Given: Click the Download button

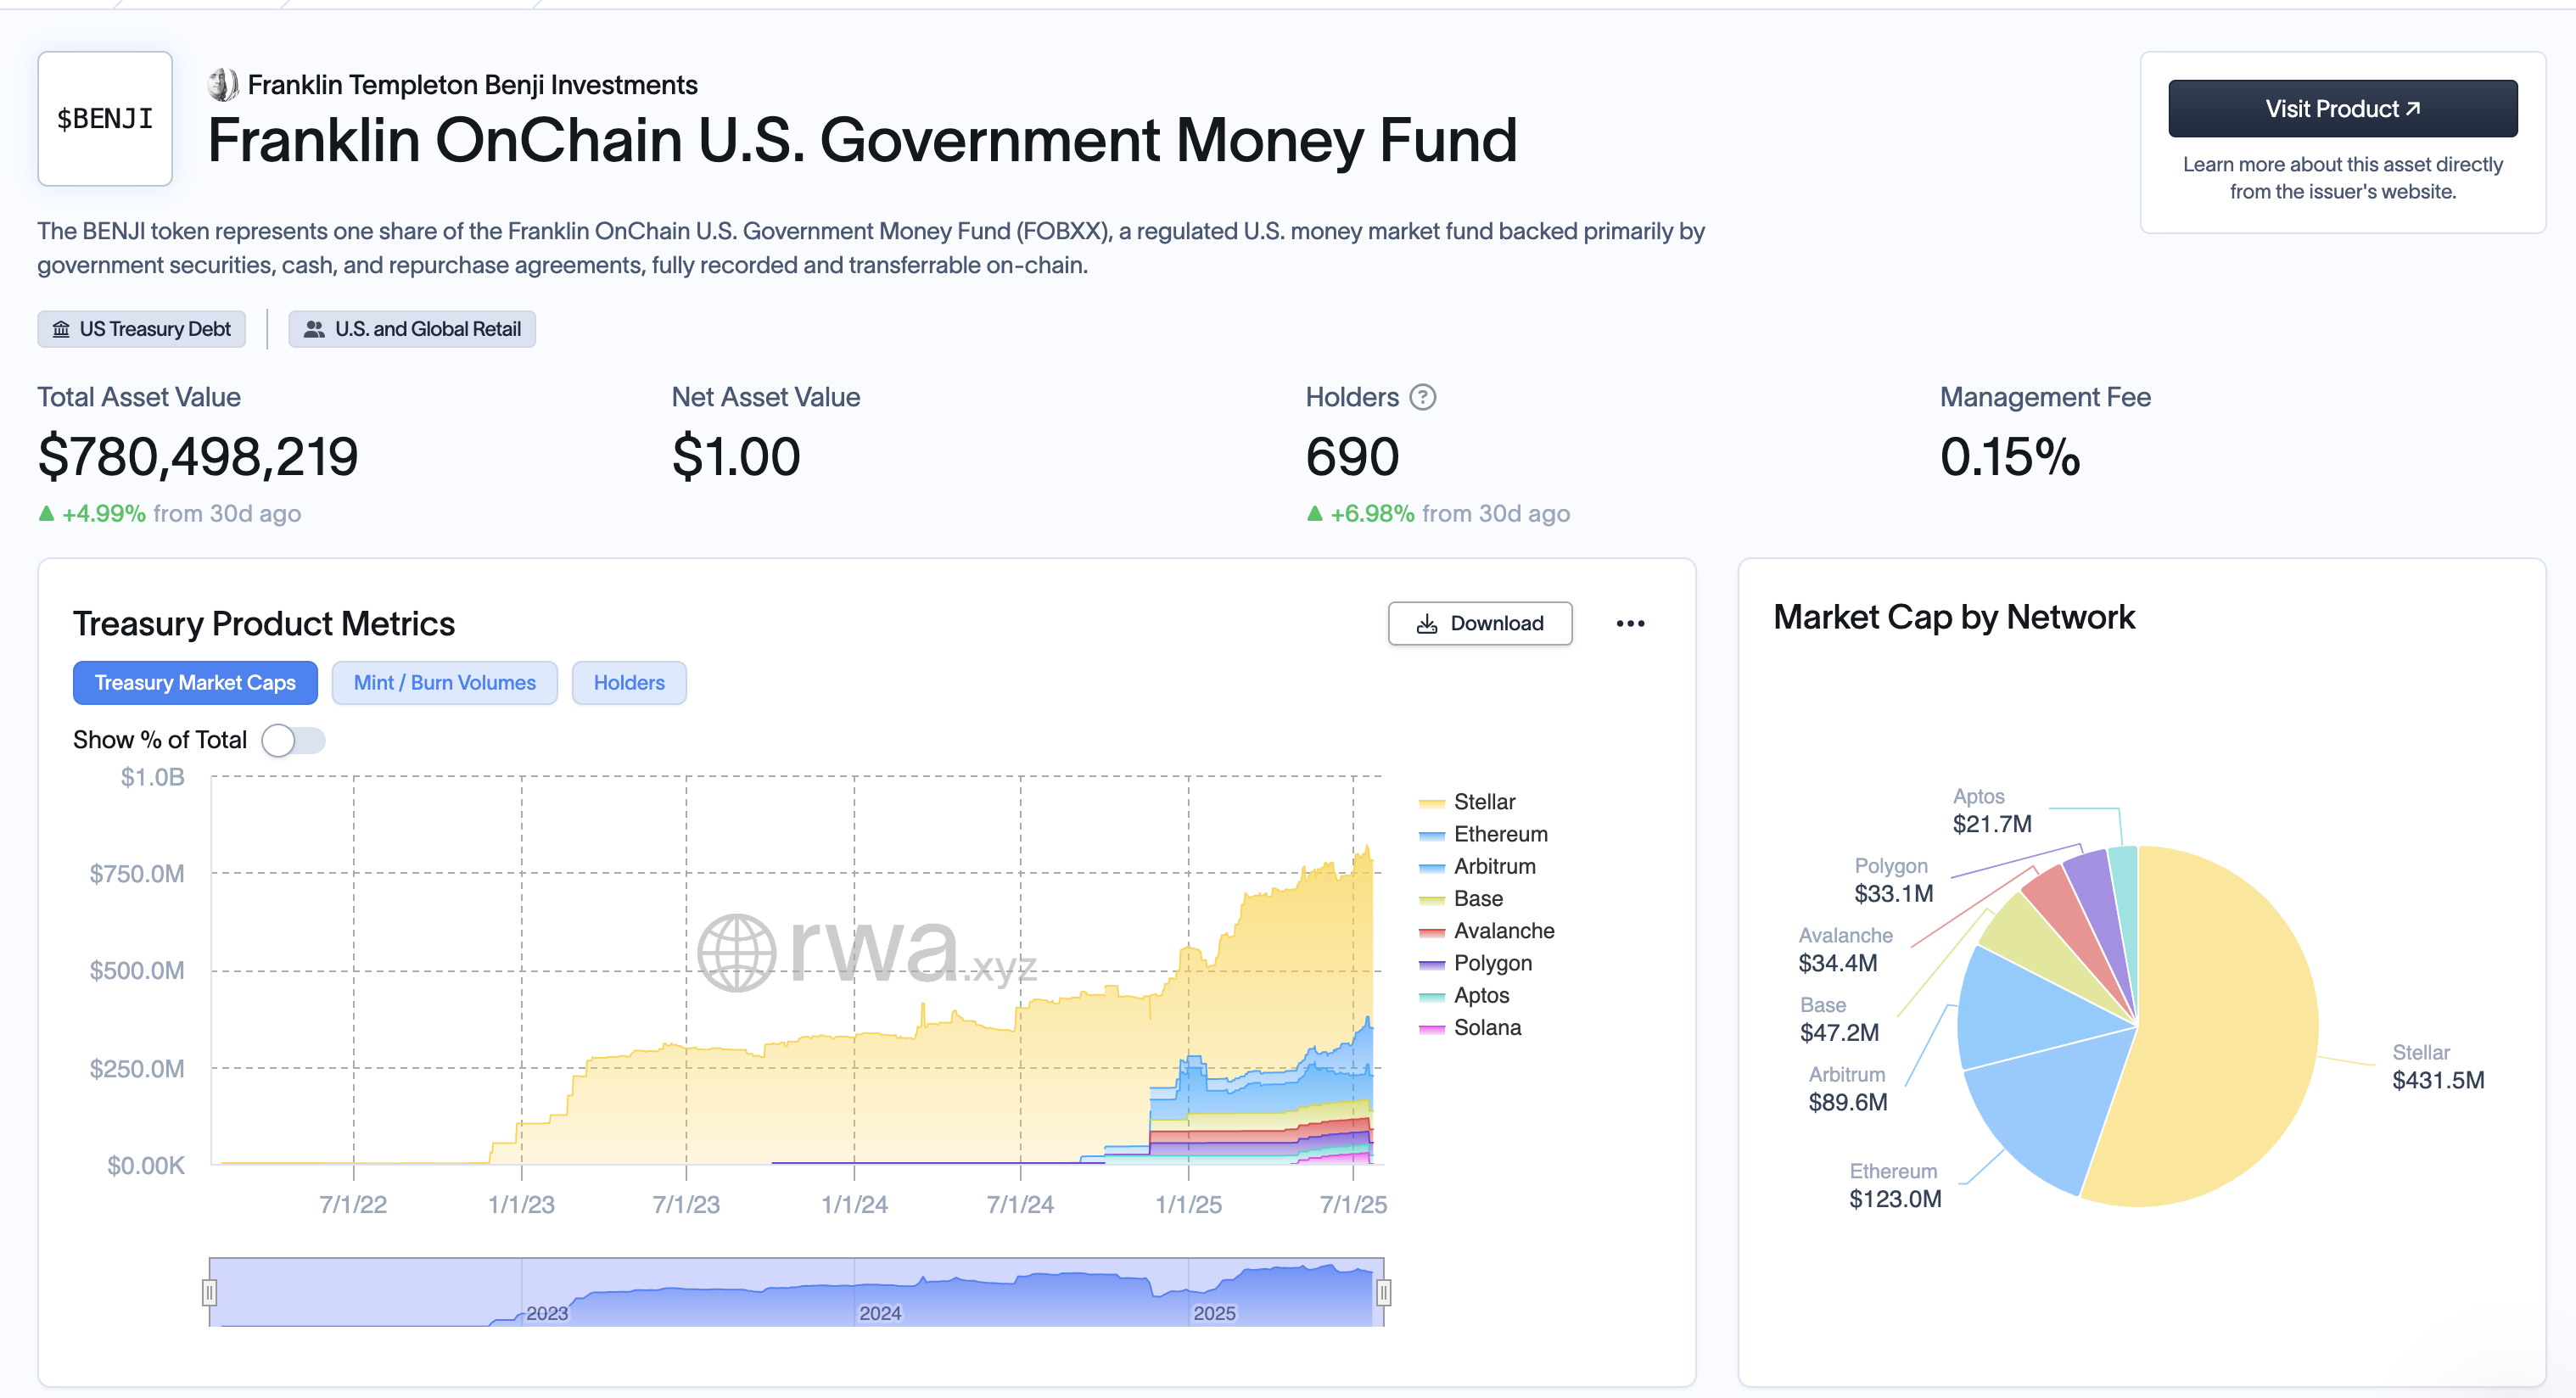Looking at the screenshot, I should coord(1480,623).
